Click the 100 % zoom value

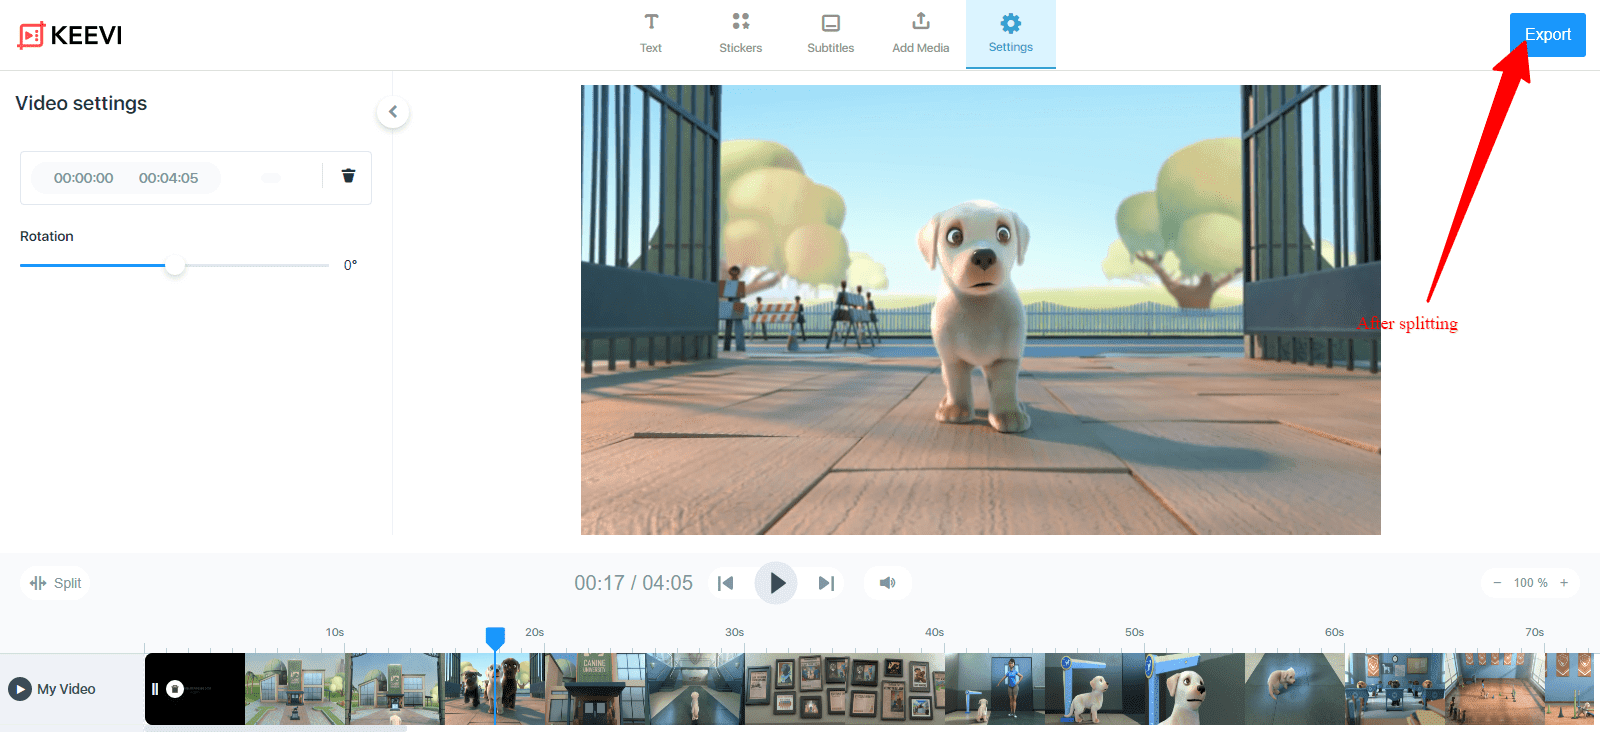[1531, 583]
